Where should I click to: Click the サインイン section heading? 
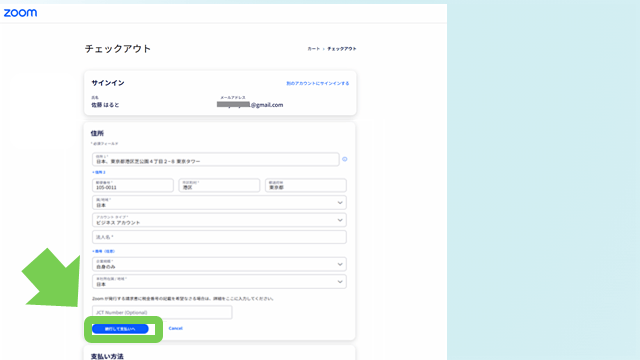click(108, 83)
